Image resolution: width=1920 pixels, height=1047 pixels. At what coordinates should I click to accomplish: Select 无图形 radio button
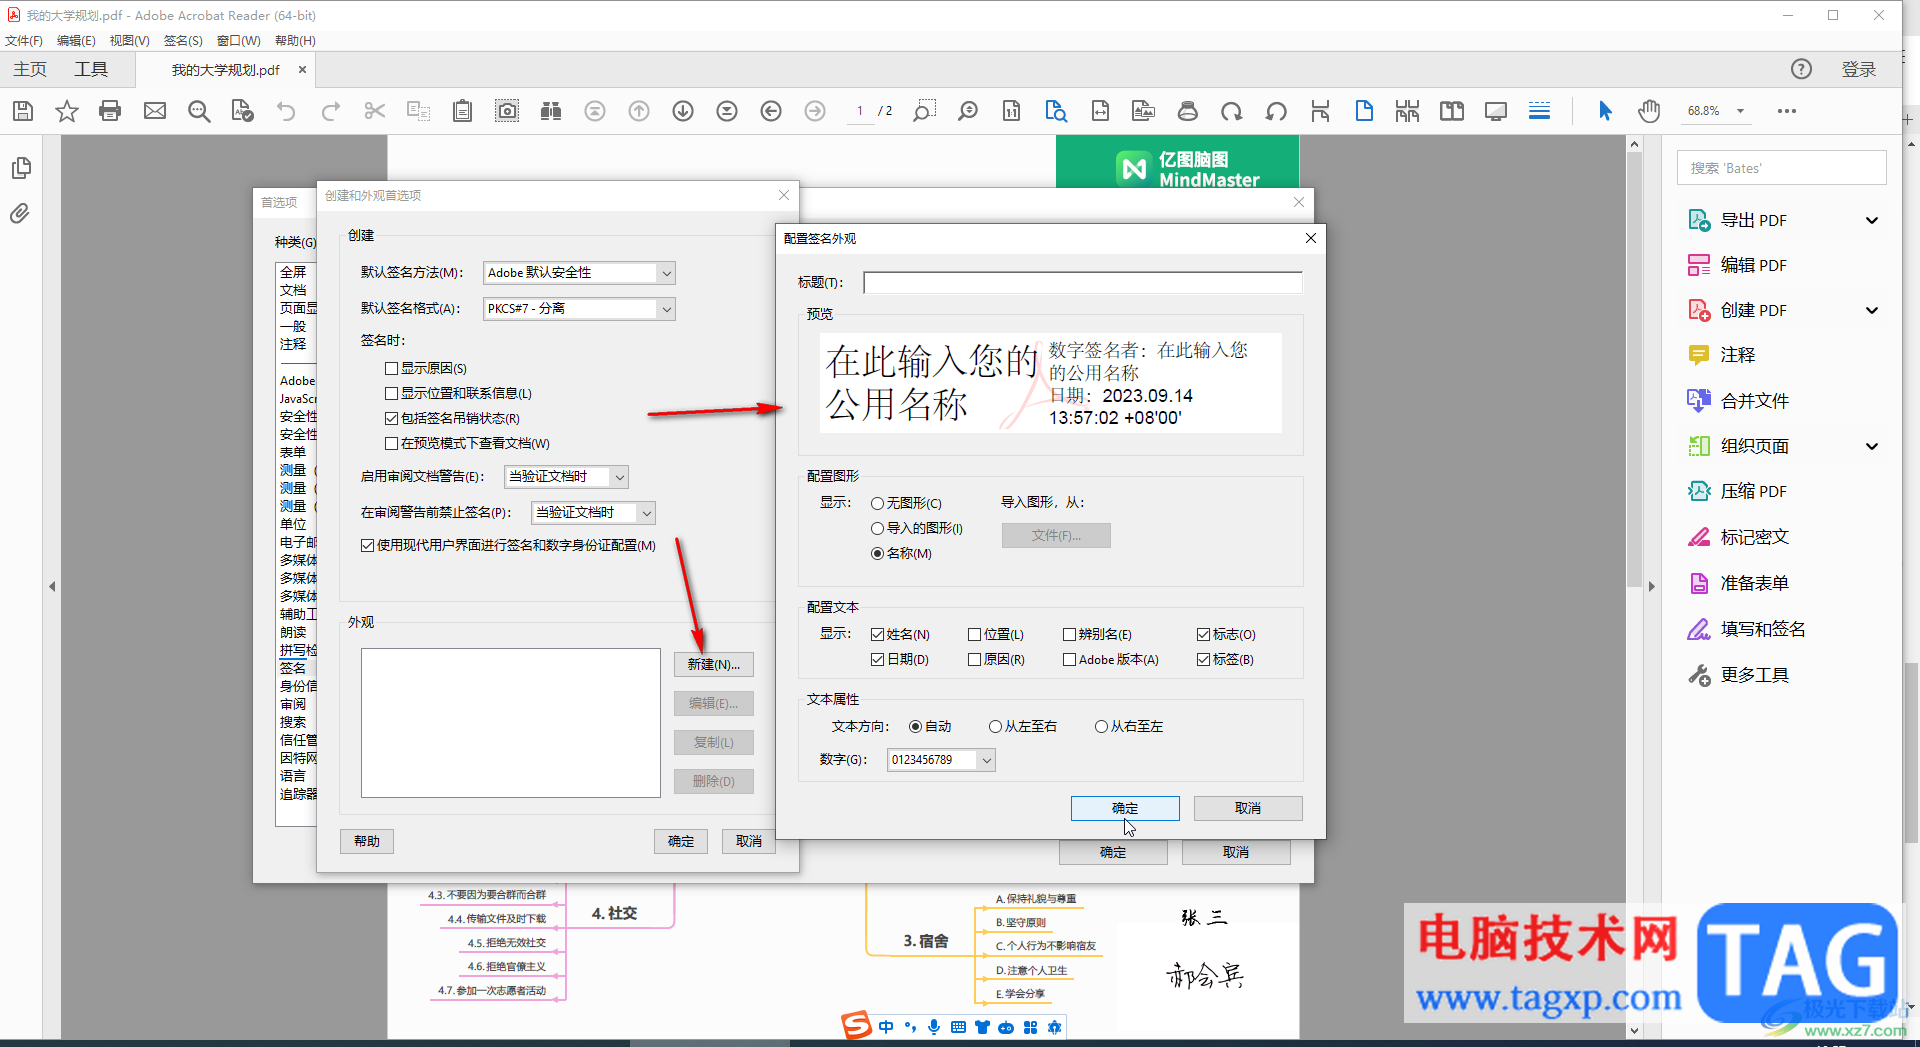[x=877, y=503]
